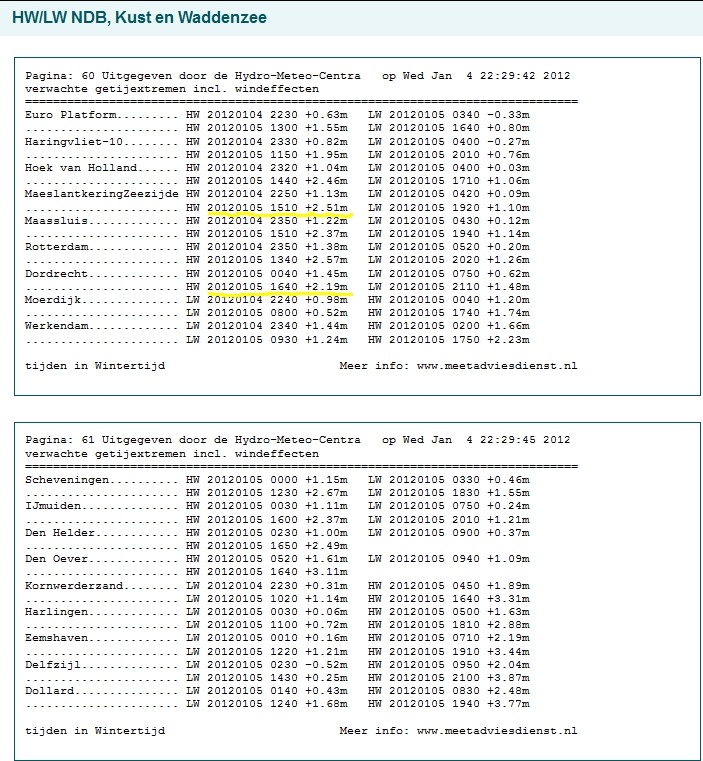
Task: Click 'tijden in Wintertijd' in the page 60 box
Action: point(95,365)
